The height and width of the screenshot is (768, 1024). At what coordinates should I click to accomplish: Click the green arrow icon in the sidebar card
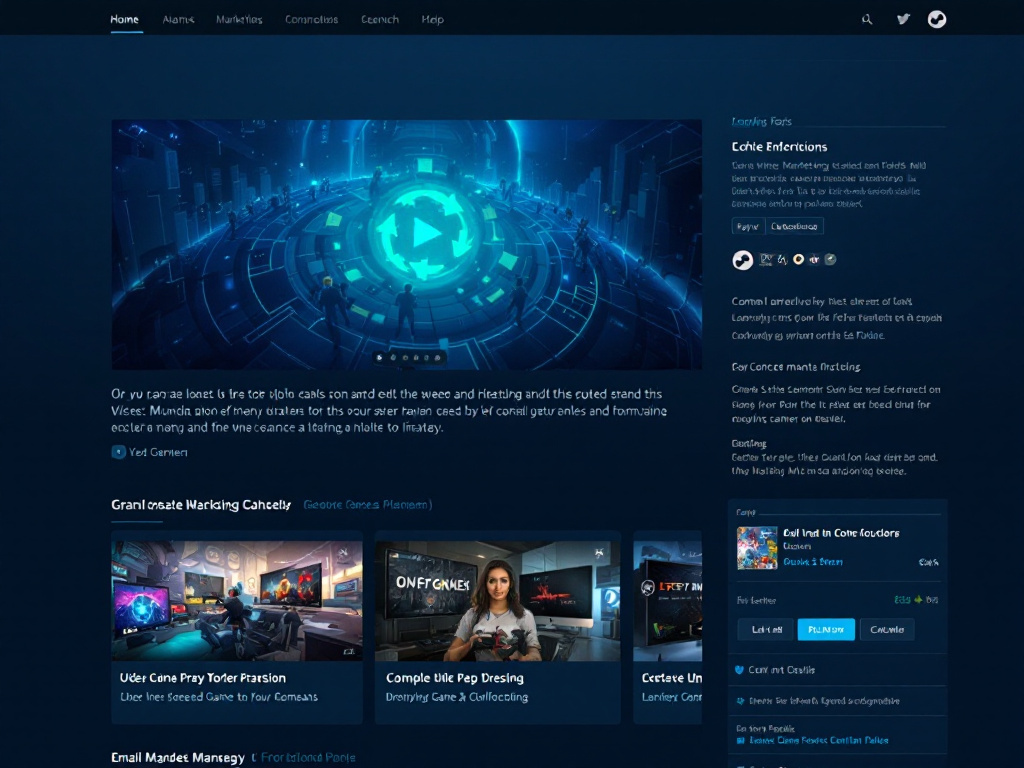coord(918,599)
